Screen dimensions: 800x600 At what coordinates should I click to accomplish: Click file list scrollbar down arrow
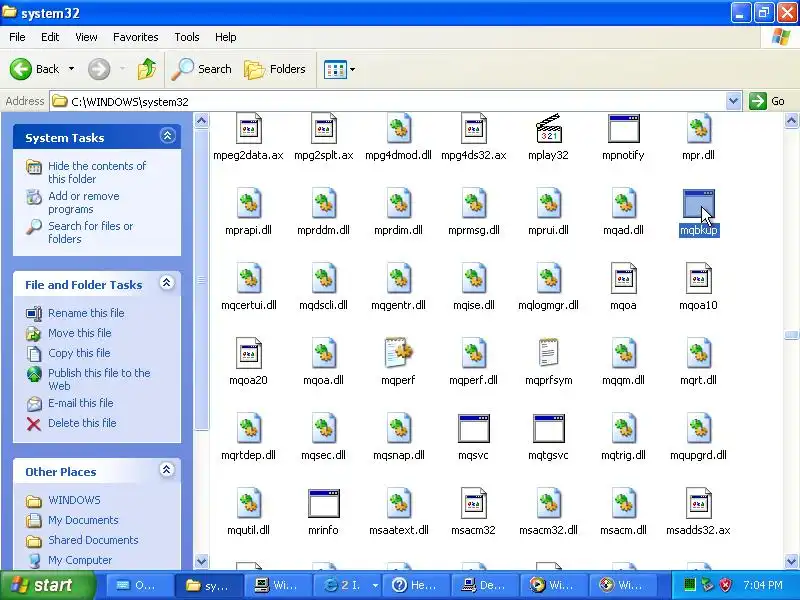[791, 561]
